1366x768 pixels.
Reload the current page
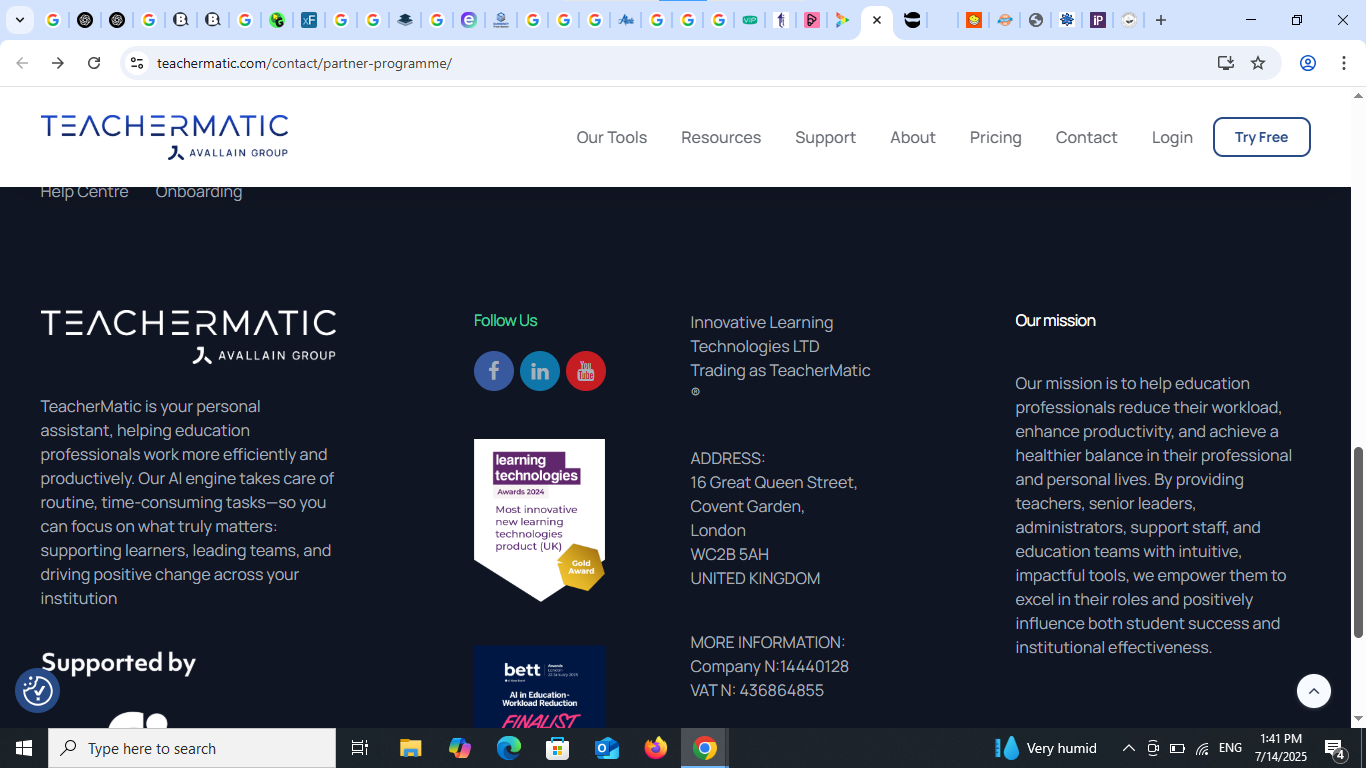point(94,63)
